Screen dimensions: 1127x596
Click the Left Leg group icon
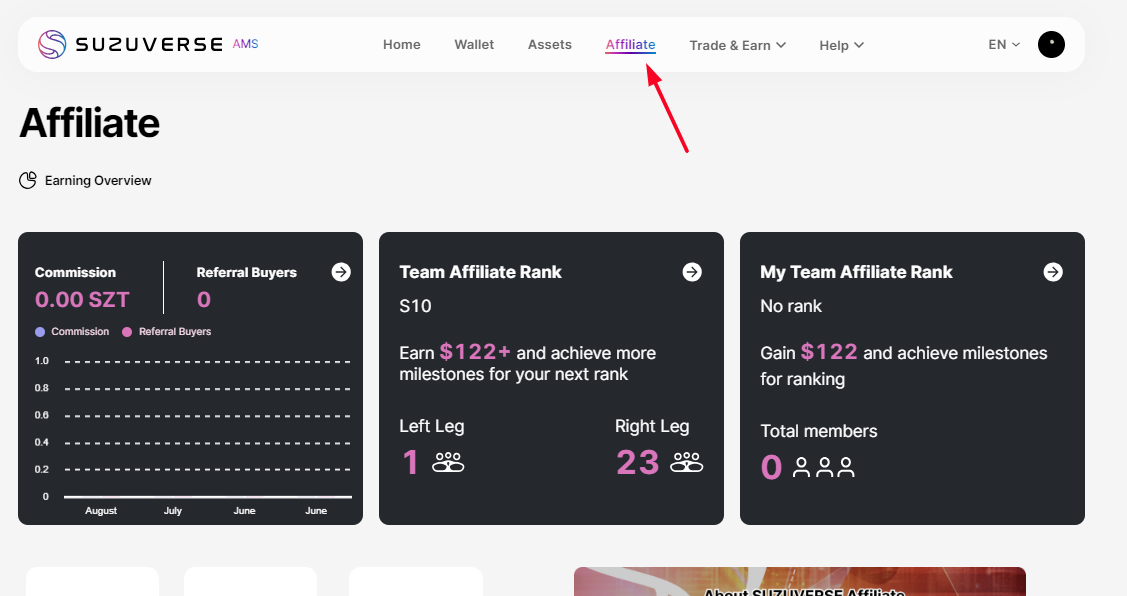[x=448, y=463]
